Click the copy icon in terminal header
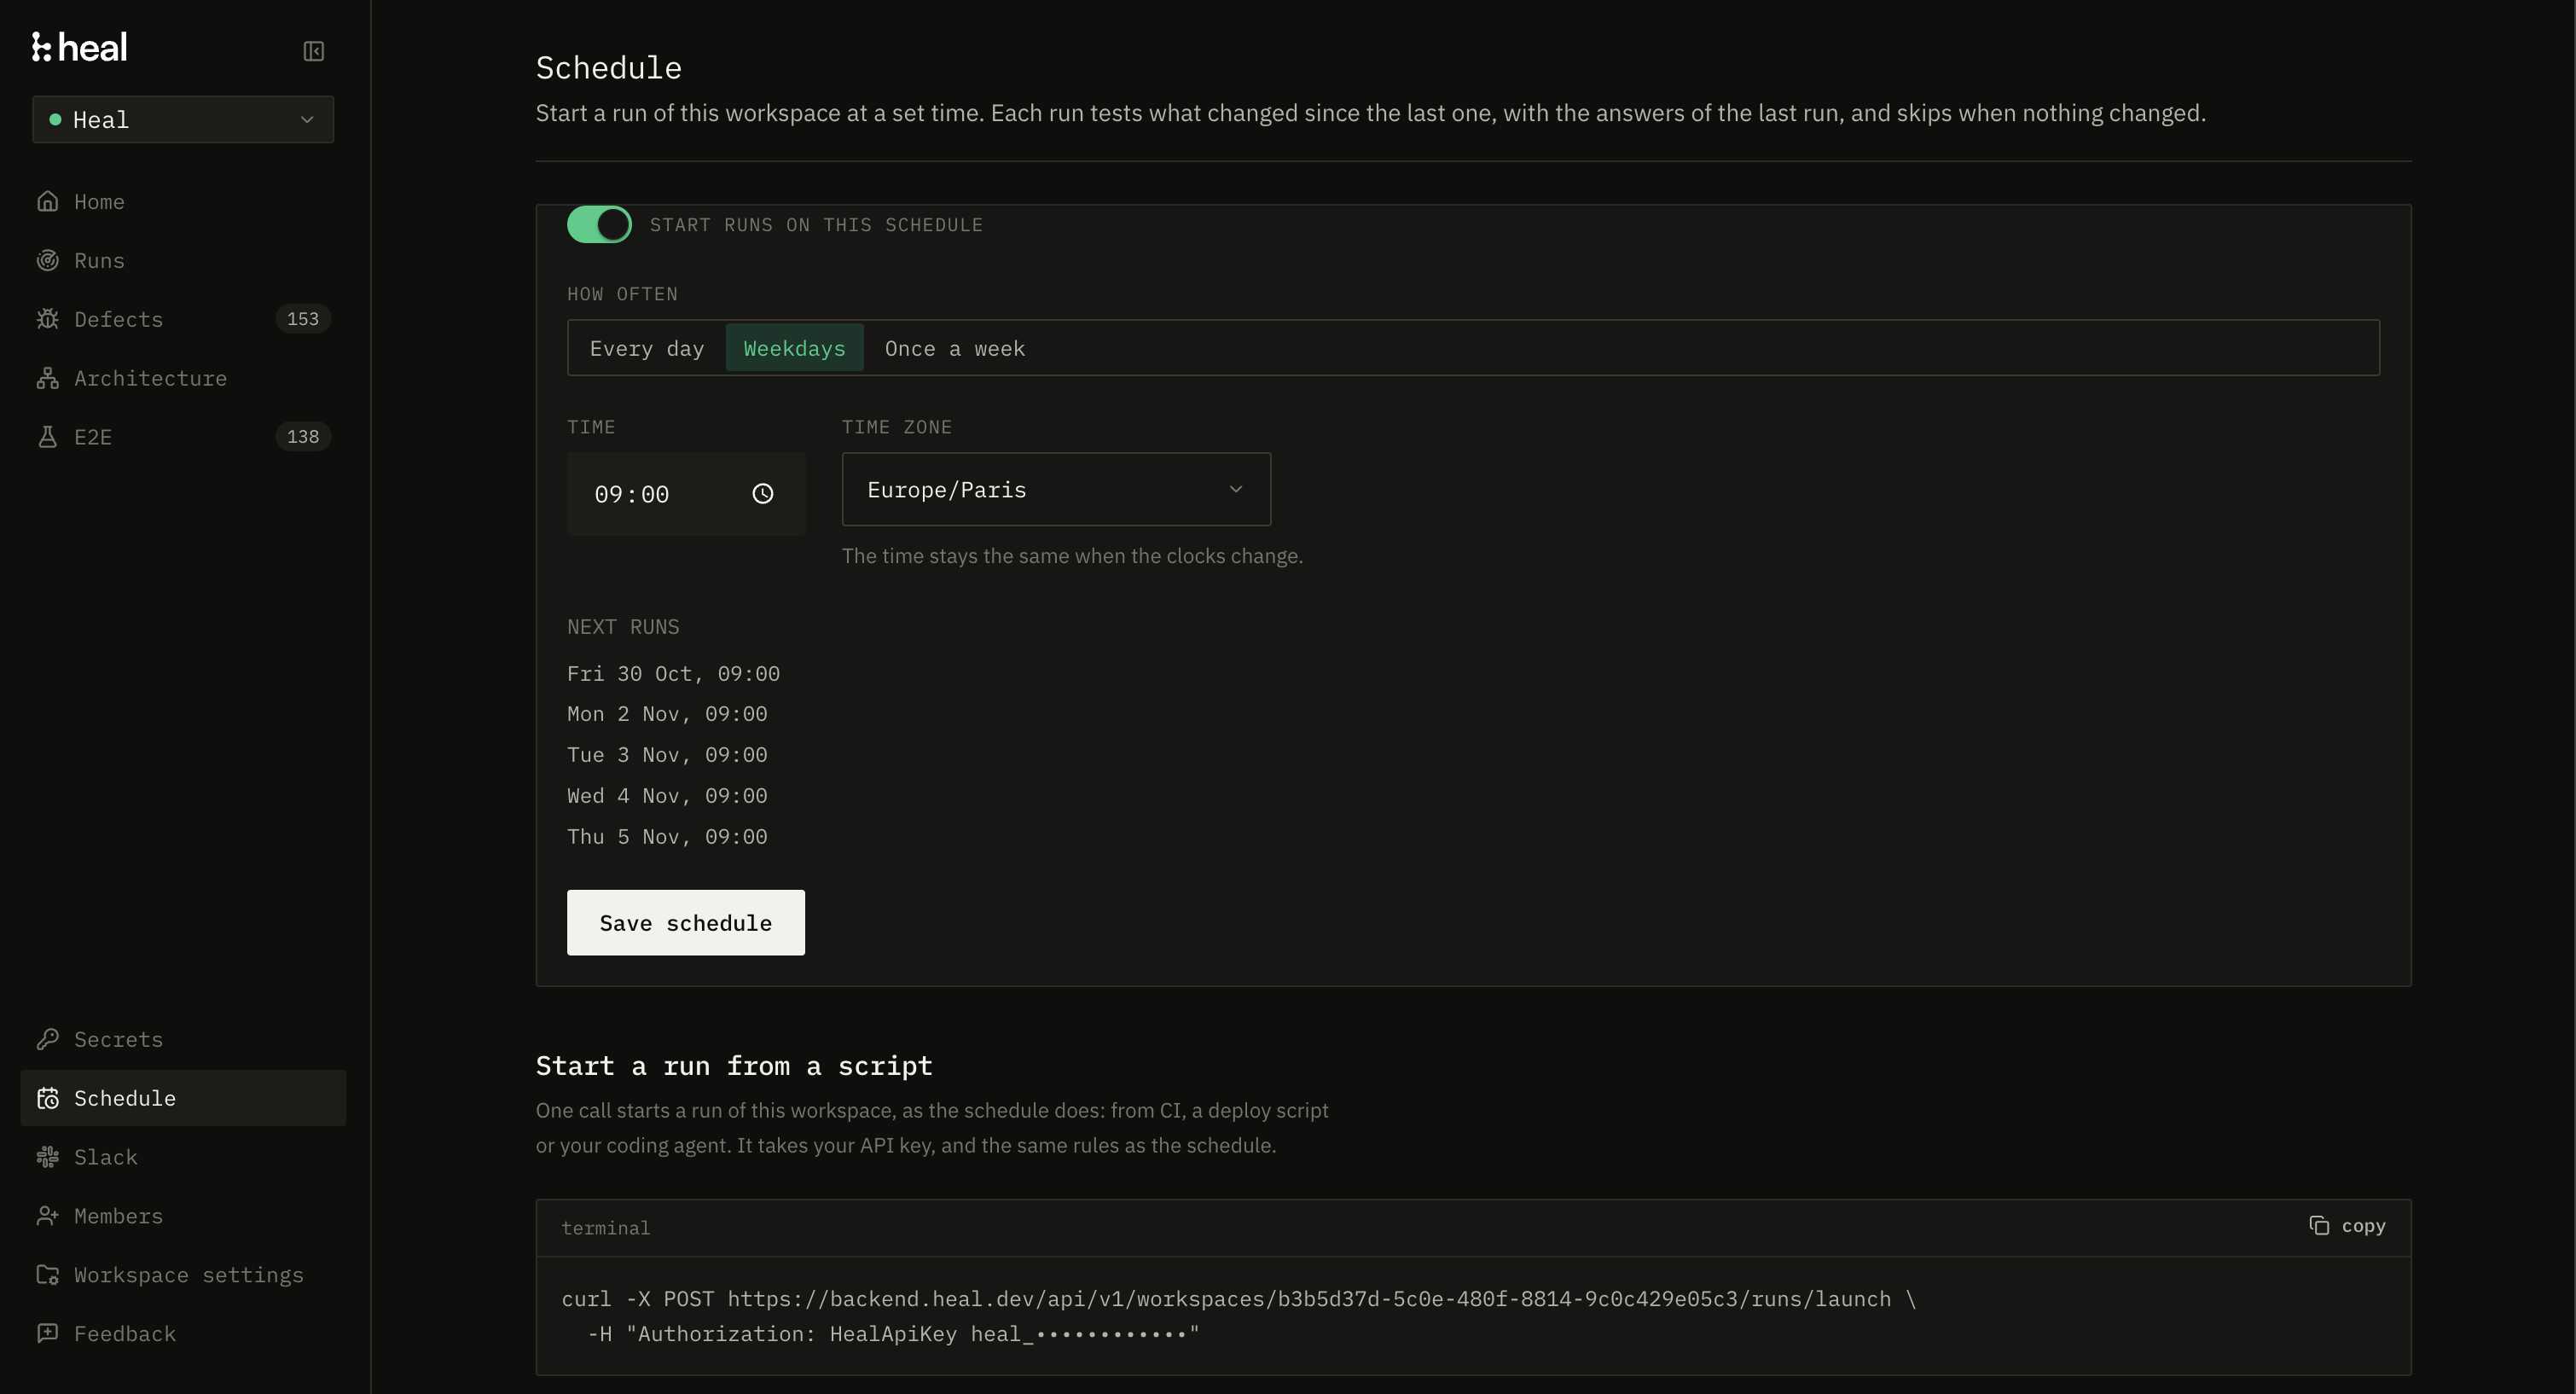Viewport: 2576px width, 1394px height. pyautogui.click(x=2318, y=1226)
